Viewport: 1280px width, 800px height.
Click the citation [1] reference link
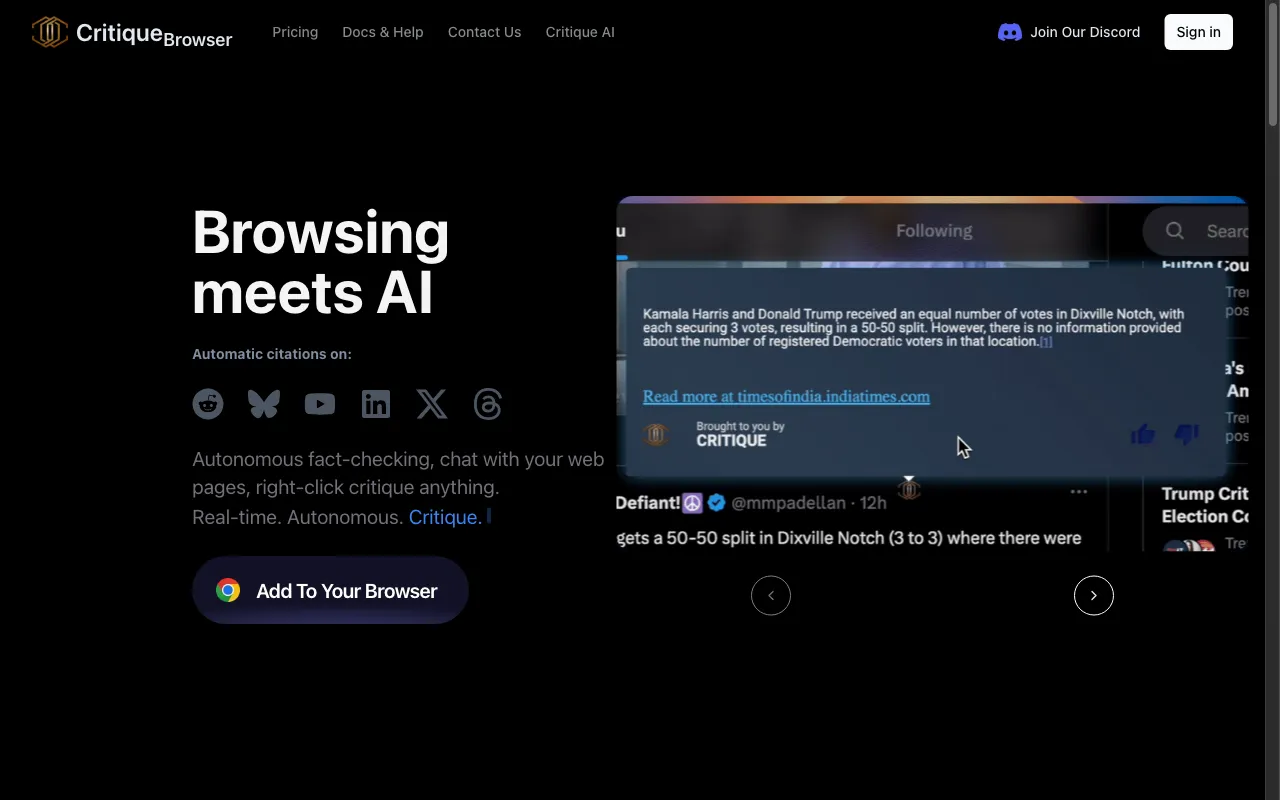1046,342
